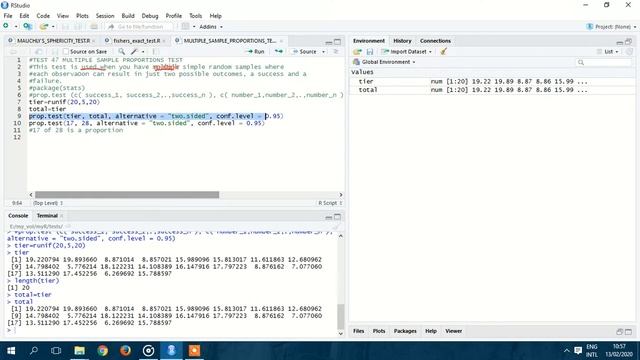Image resolution: width=640 pixels, height=360 pixels.
Task: Click the R Script file type selector
Action: pyautogui.click(x=330, y=203)
